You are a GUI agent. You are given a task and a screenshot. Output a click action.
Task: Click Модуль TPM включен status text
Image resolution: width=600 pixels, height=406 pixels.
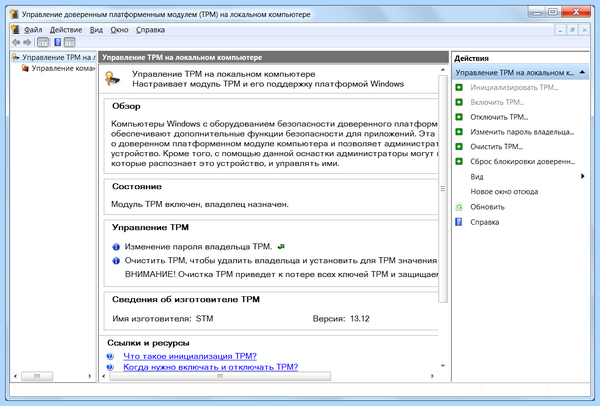[200, 204]
